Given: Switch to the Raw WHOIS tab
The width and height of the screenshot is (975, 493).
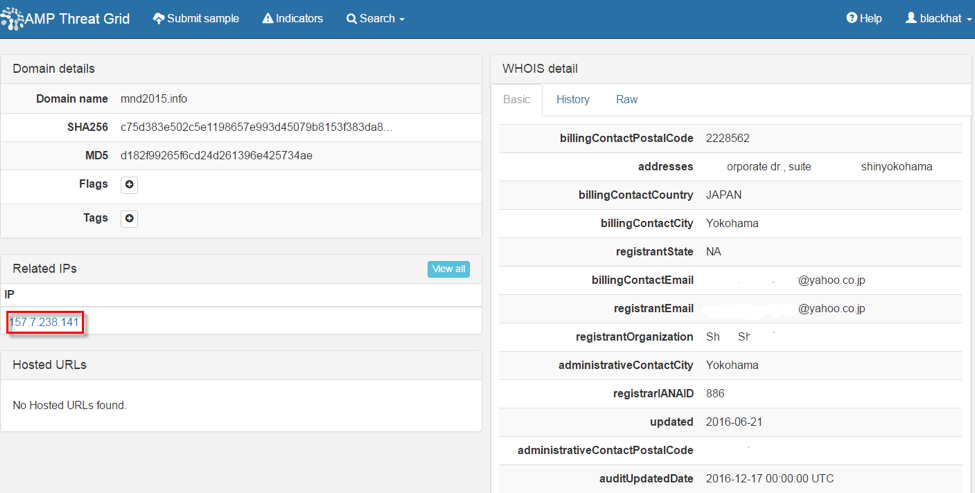Looking at the screenshot, I should [627, 100].
